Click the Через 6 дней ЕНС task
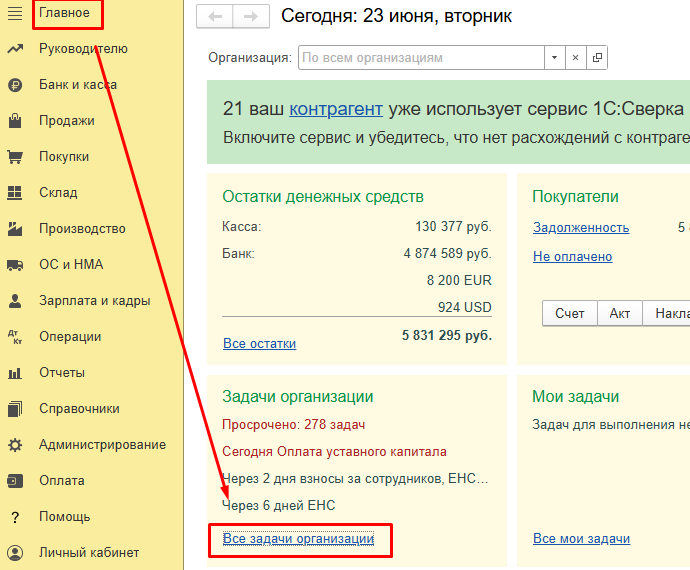 coord(279,505)
